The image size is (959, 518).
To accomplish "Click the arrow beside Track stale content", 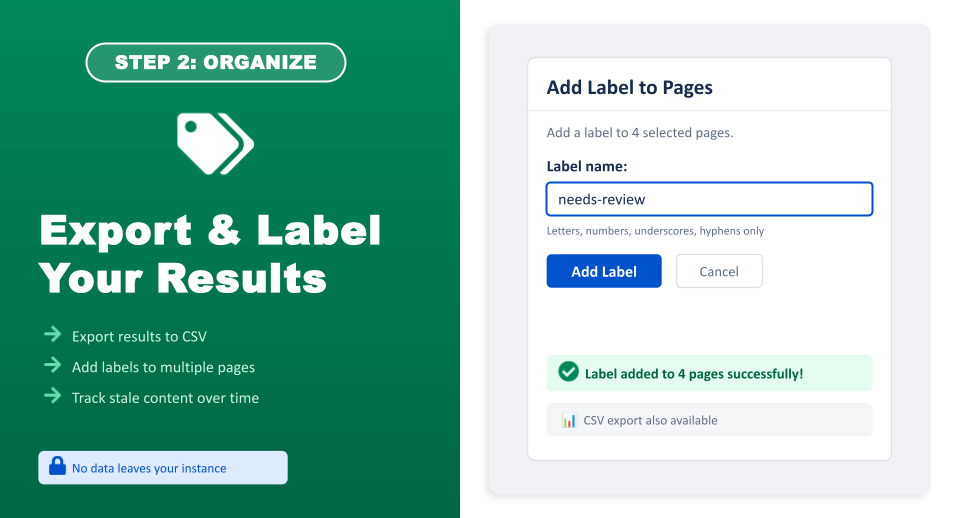I will click(x=53, y=397).
